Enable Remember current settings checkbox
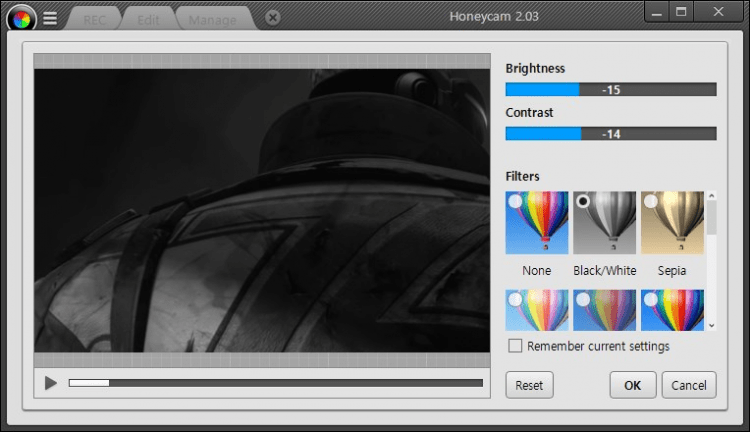The image size is (750, 432). pyautogui.click(x=516, y=346)
